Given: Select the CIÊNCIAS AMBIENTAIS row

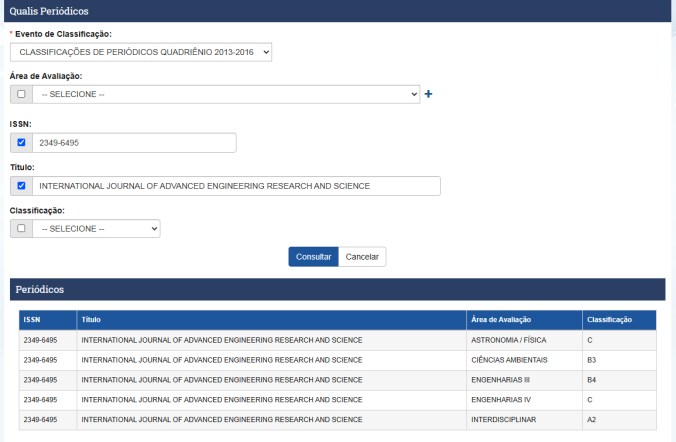Looking at the screenshot, I should (337, 359).
